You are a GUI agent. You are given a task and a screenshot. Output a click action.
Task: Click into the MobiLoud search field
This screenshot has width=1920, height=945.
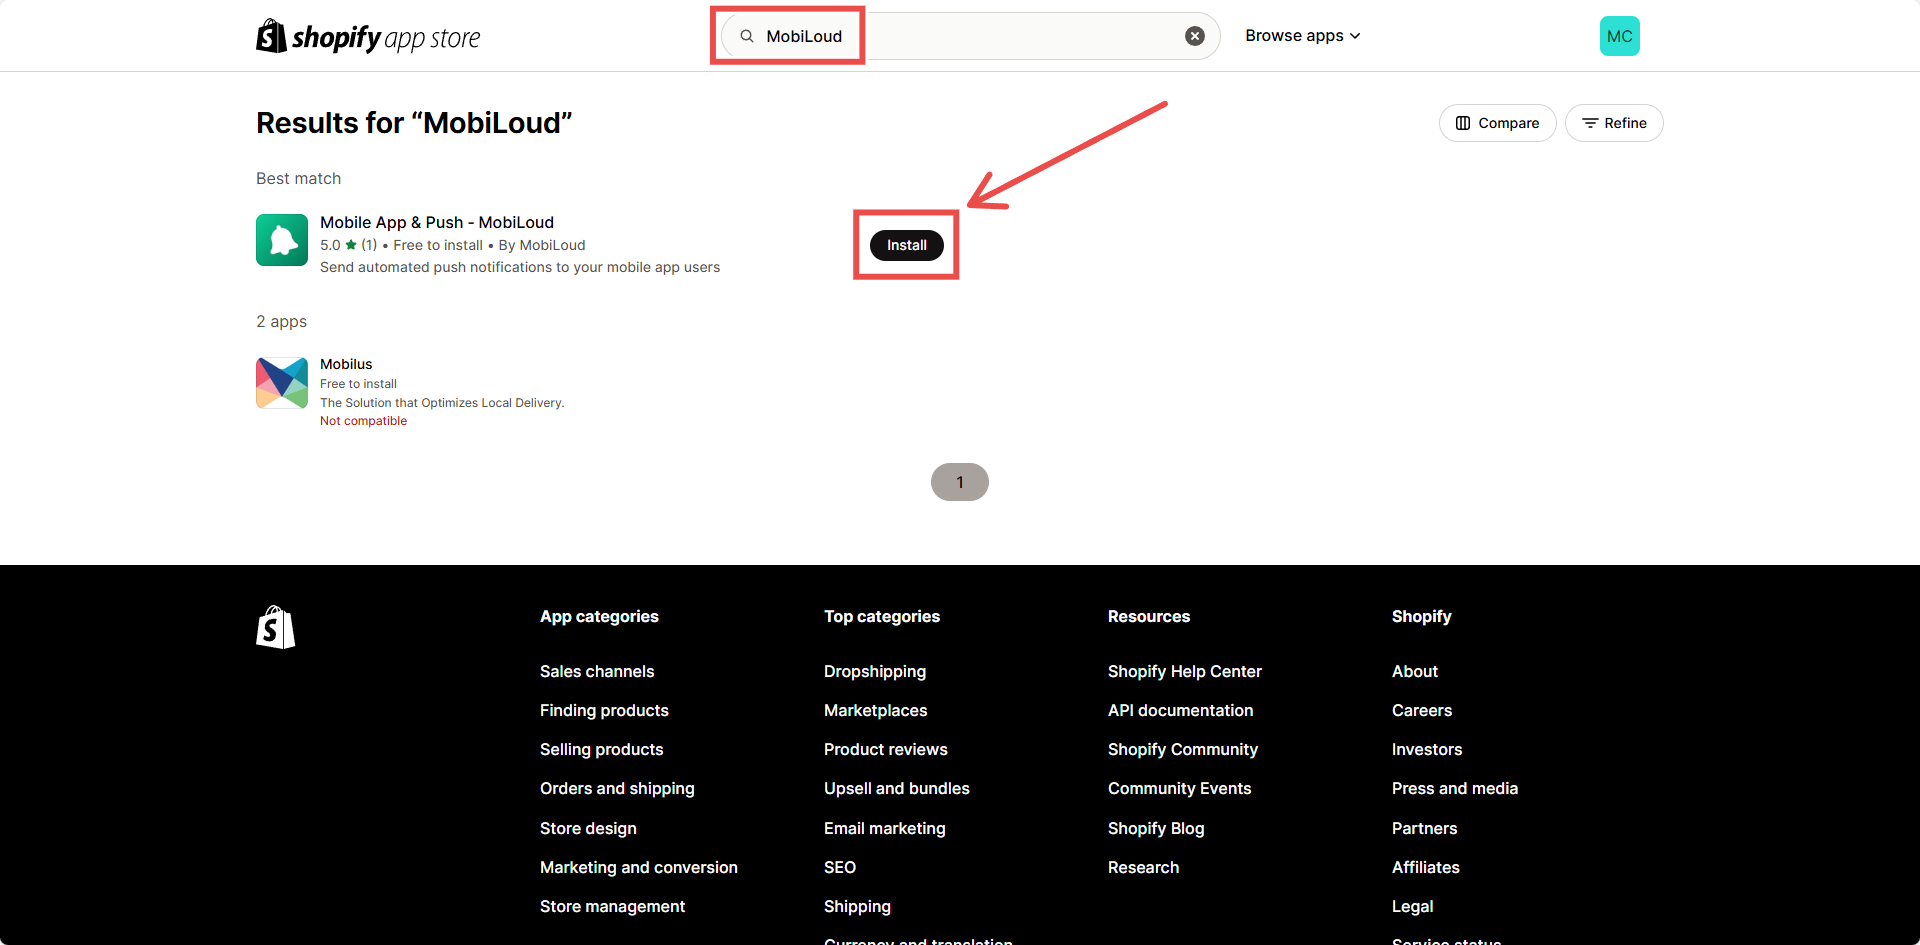970,36
